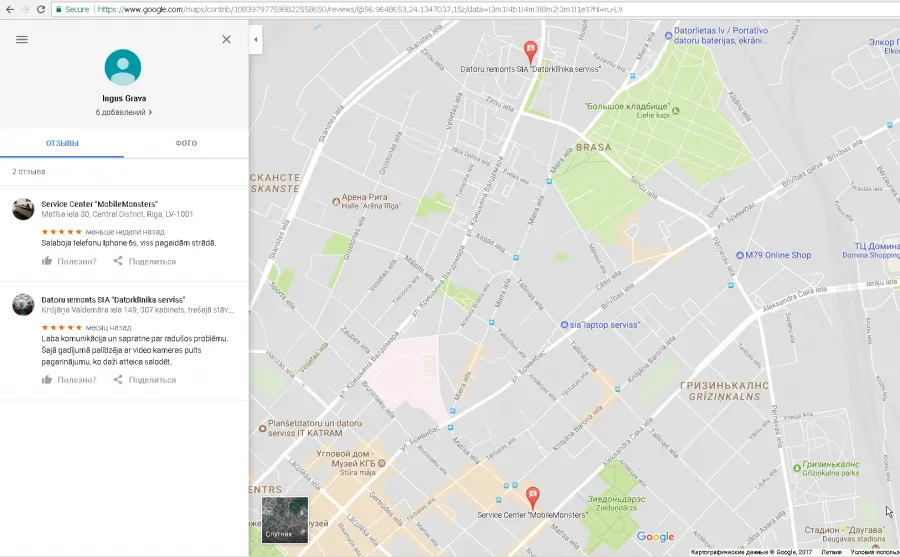Open Service Center "MobileMonsters" review title
The height and width of the screenshot is (557, 900).
[99, 204]
